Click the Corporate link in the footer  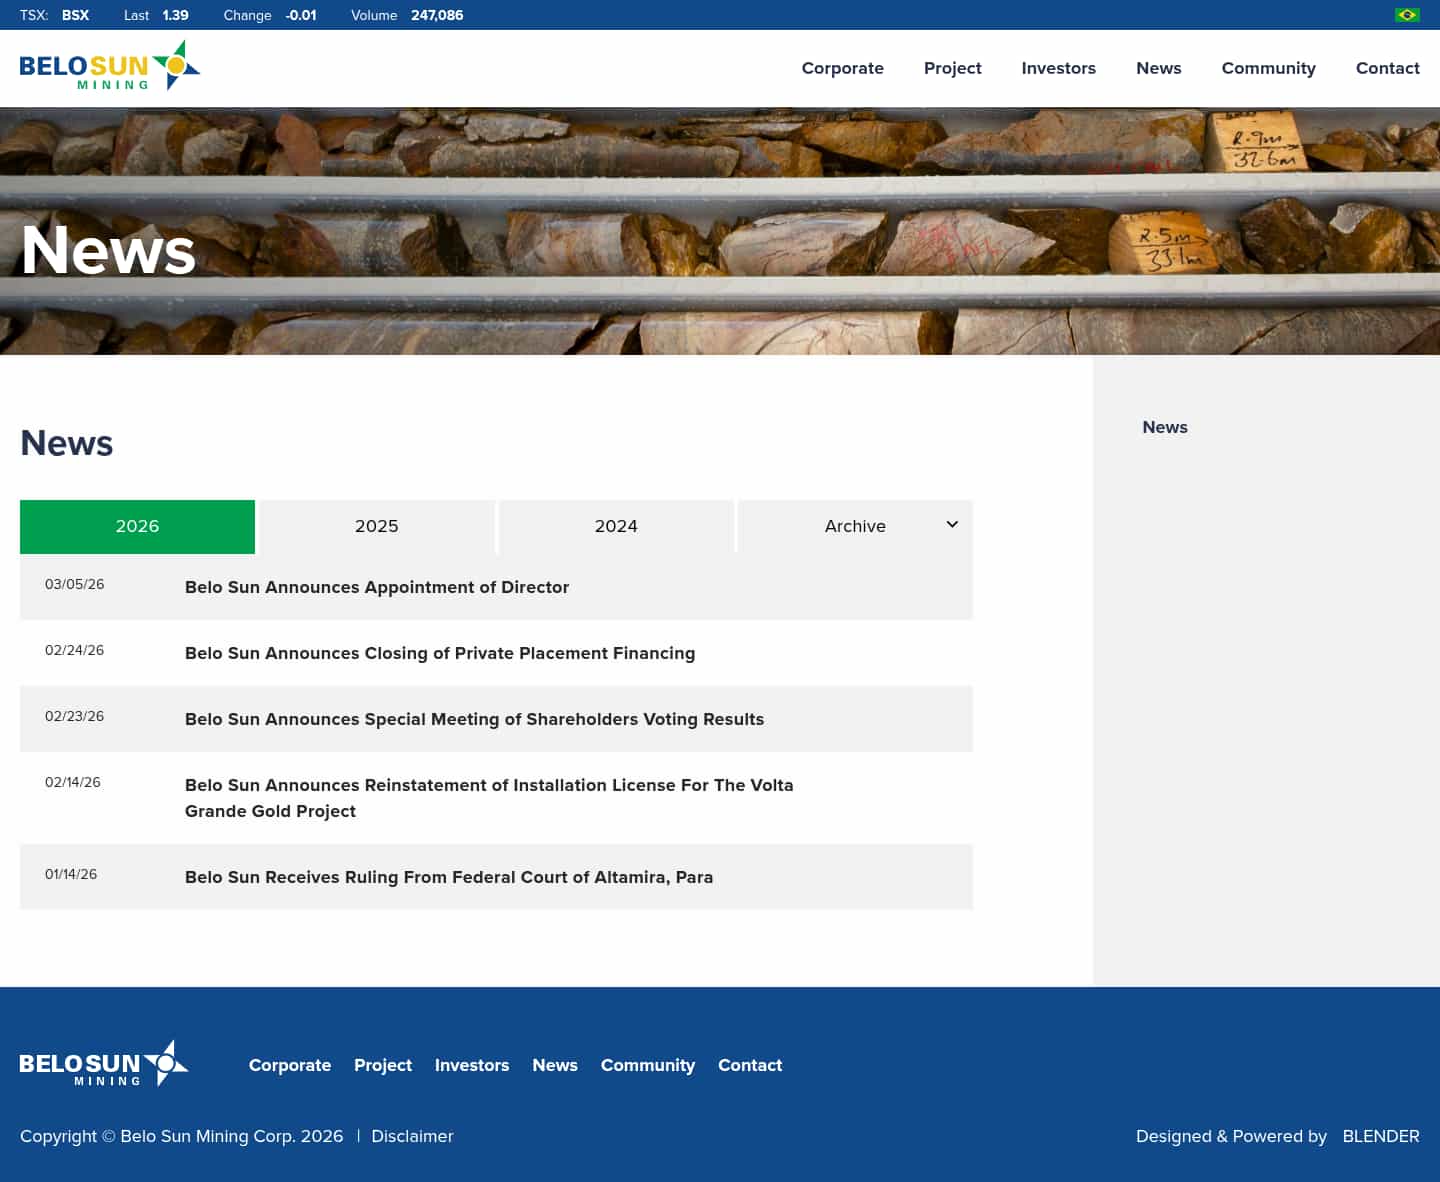(x=290, y=1065)
